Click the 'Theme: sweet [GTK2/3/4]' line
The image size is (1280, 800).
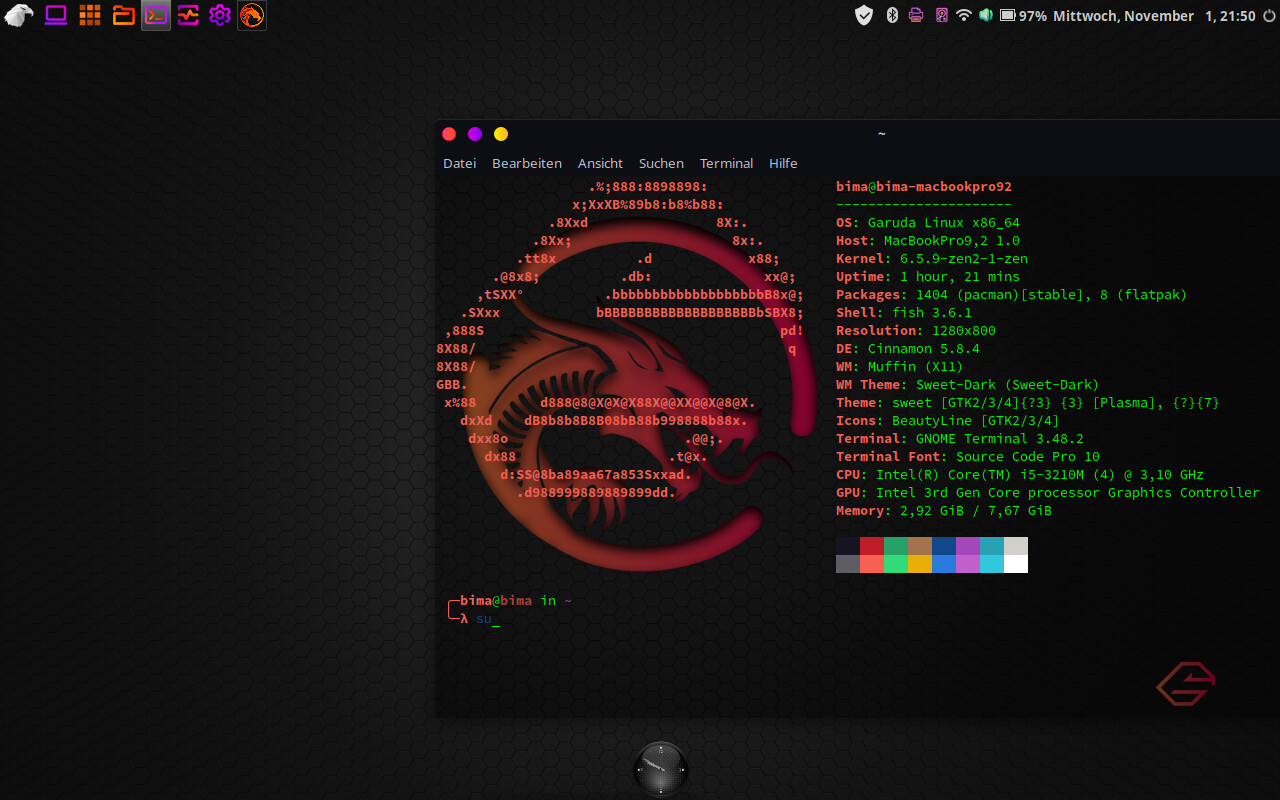point(1028,403)
